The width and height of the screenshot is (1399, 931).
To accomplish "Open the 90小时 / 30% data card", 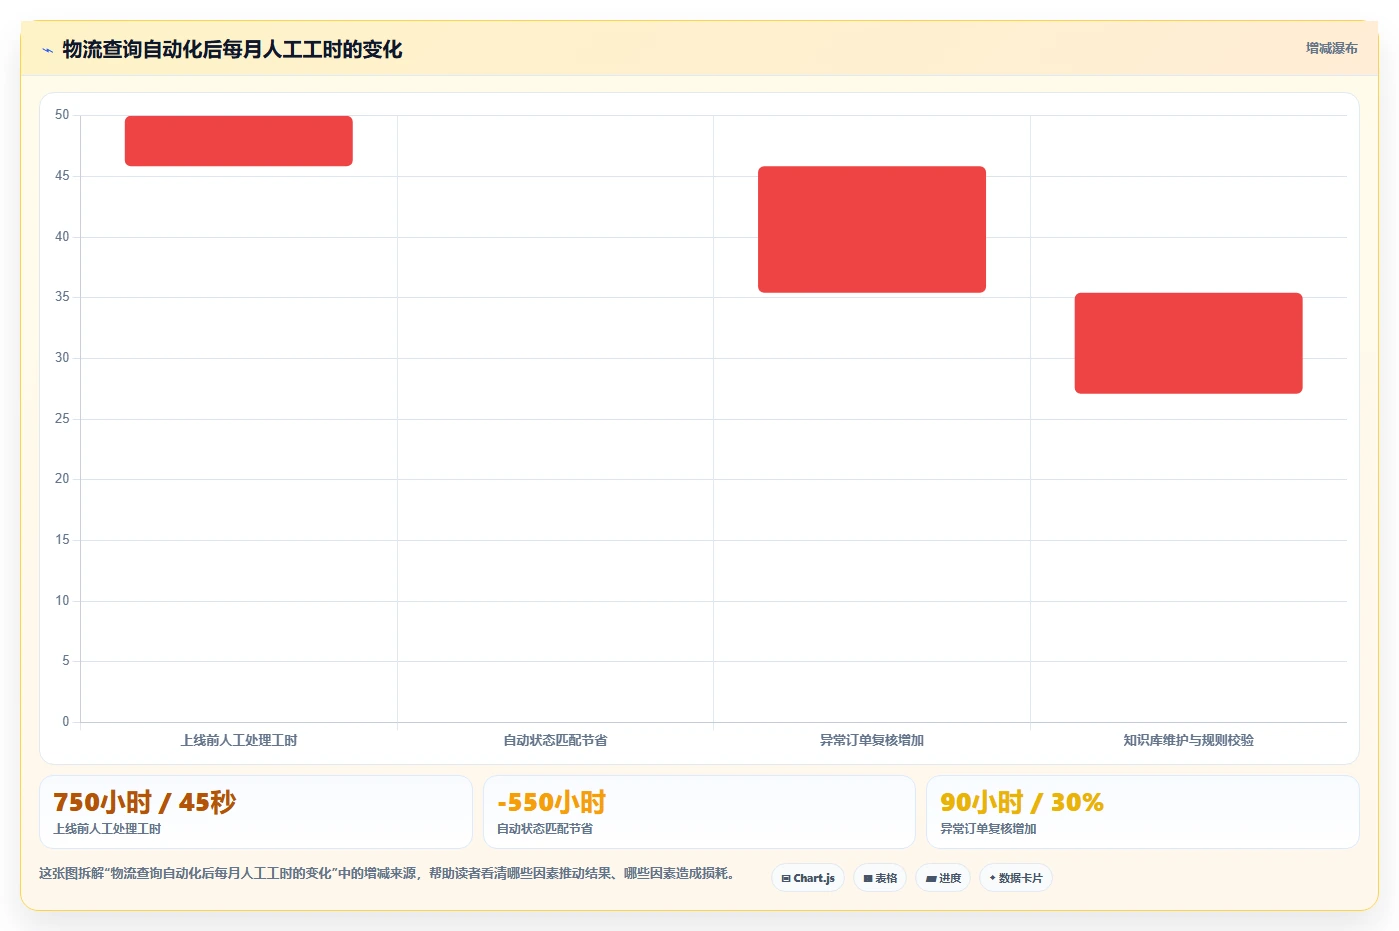I will coord(1143,812).
